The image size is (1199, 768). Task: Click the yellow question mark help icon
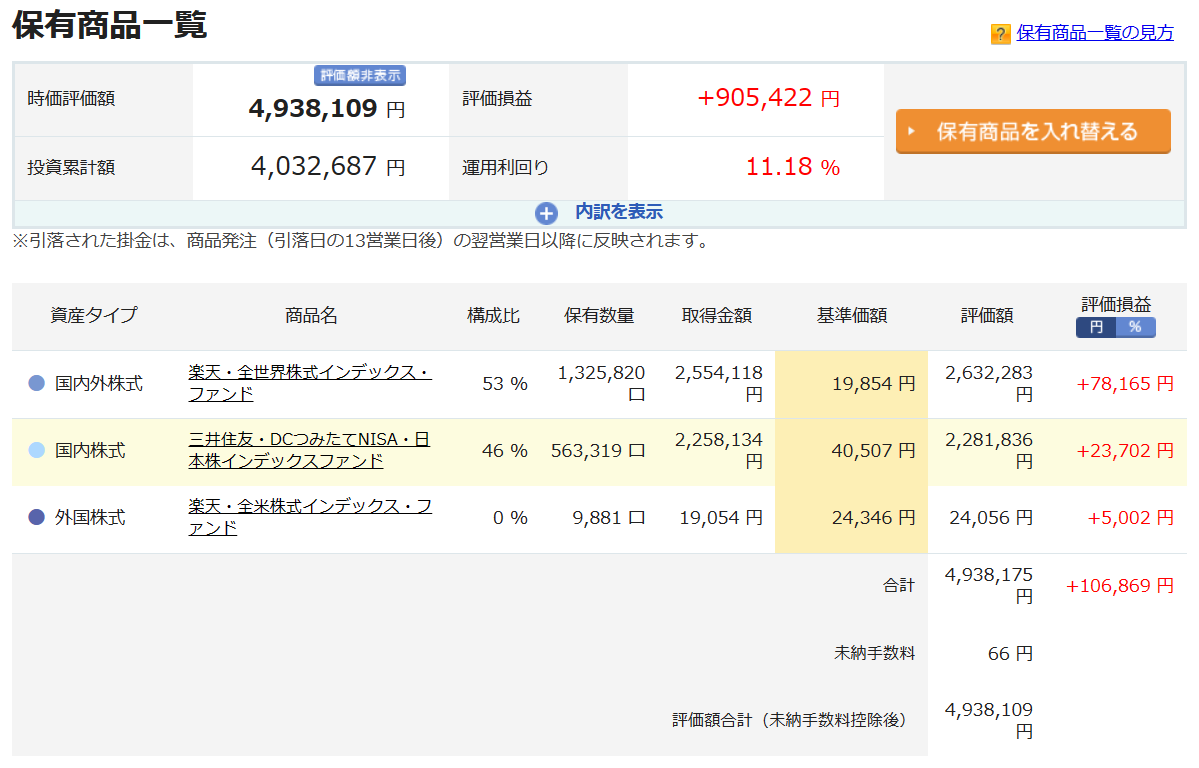coord(1000,34)
